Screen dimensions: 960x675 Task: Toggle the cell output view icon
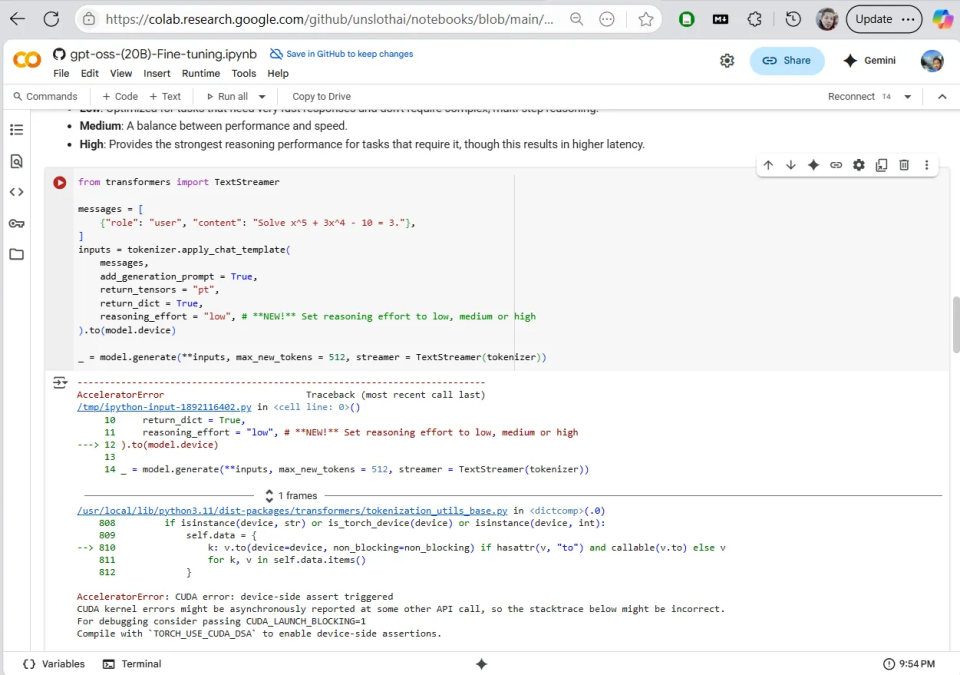(60, 382)
